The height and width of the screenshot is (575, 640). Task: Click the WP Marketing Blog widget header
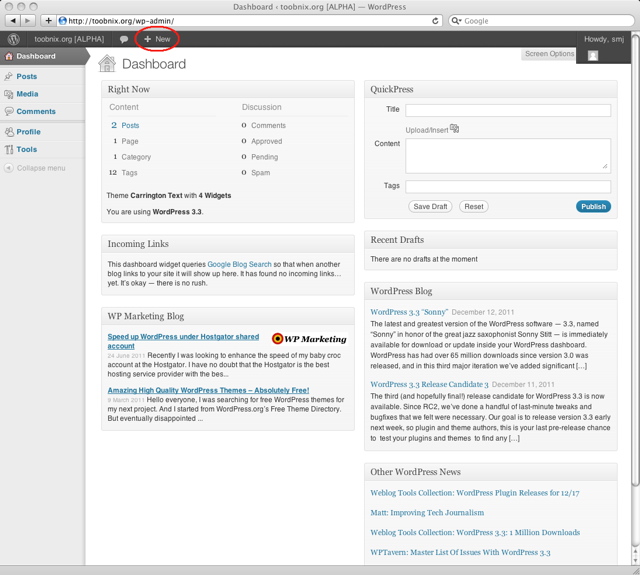coord(228,316)
